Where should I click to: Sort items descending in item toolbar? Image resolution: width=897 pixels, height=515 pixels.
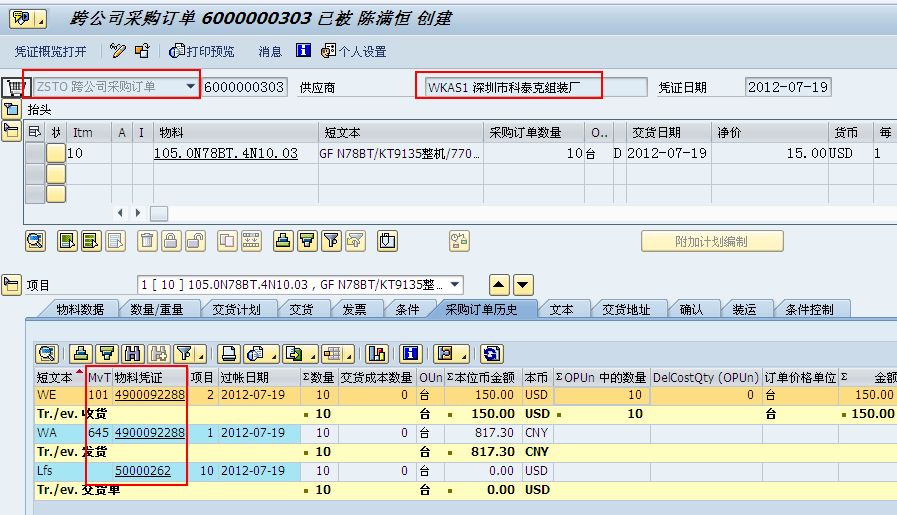307,241
